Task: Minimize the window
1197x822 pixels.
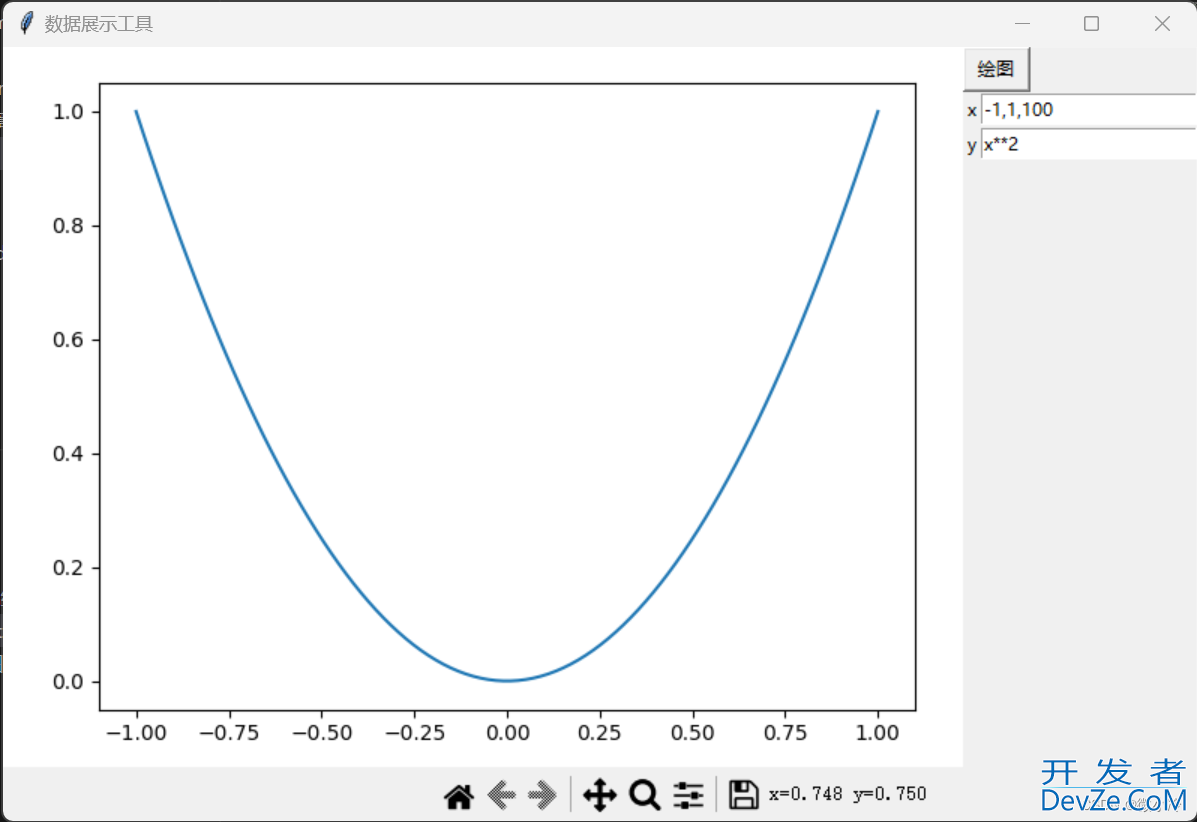Action: coord(1022,24)
